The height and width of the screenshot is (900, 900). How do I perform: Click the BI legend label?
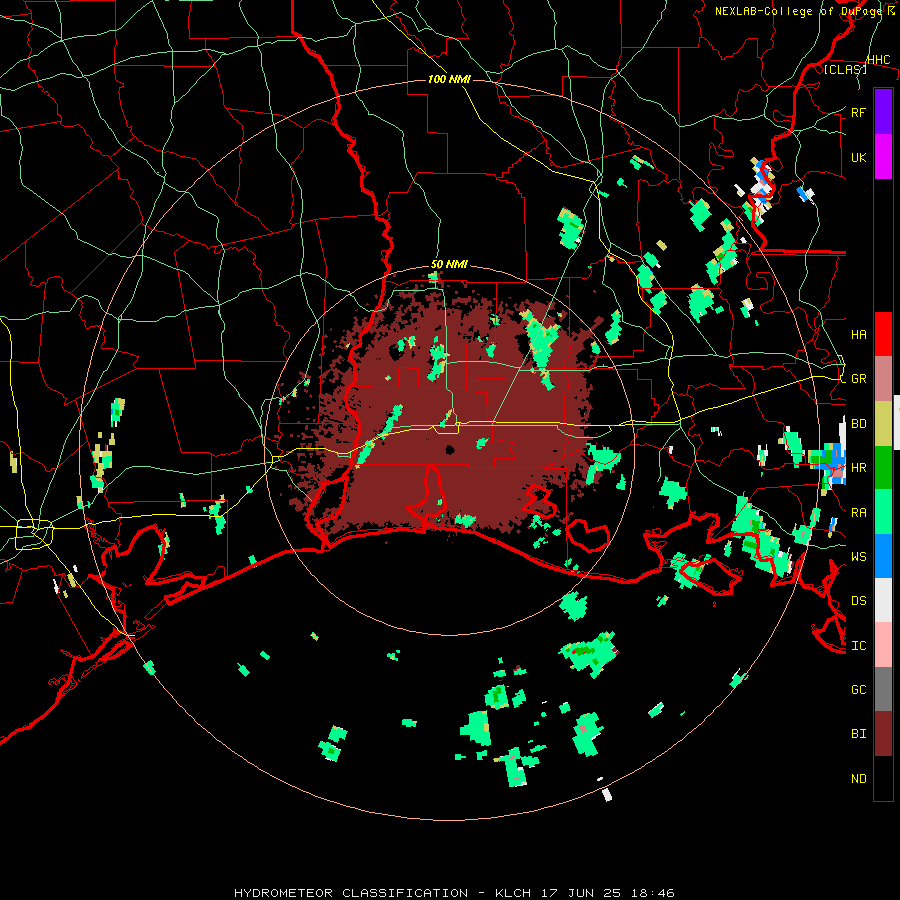(x=858, y=734)
